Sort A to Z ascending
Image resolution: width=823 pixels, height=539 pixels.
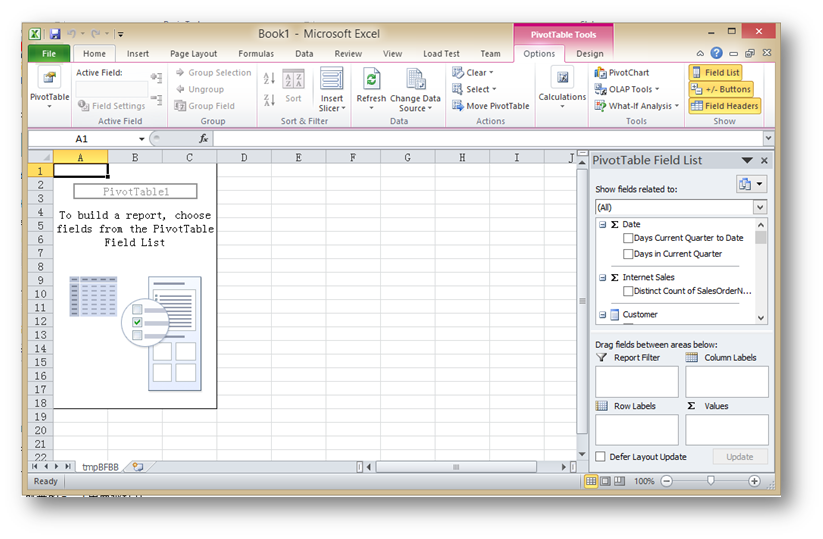[x=269, y=78]
